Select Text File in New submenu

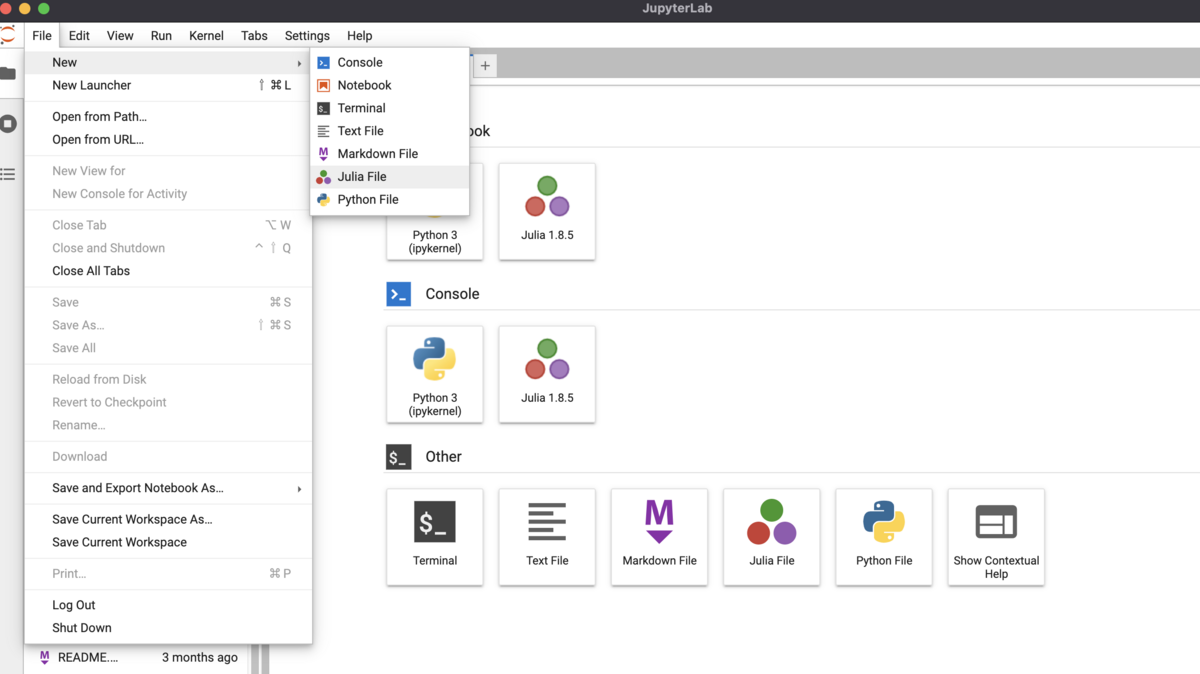coord(390,131)
